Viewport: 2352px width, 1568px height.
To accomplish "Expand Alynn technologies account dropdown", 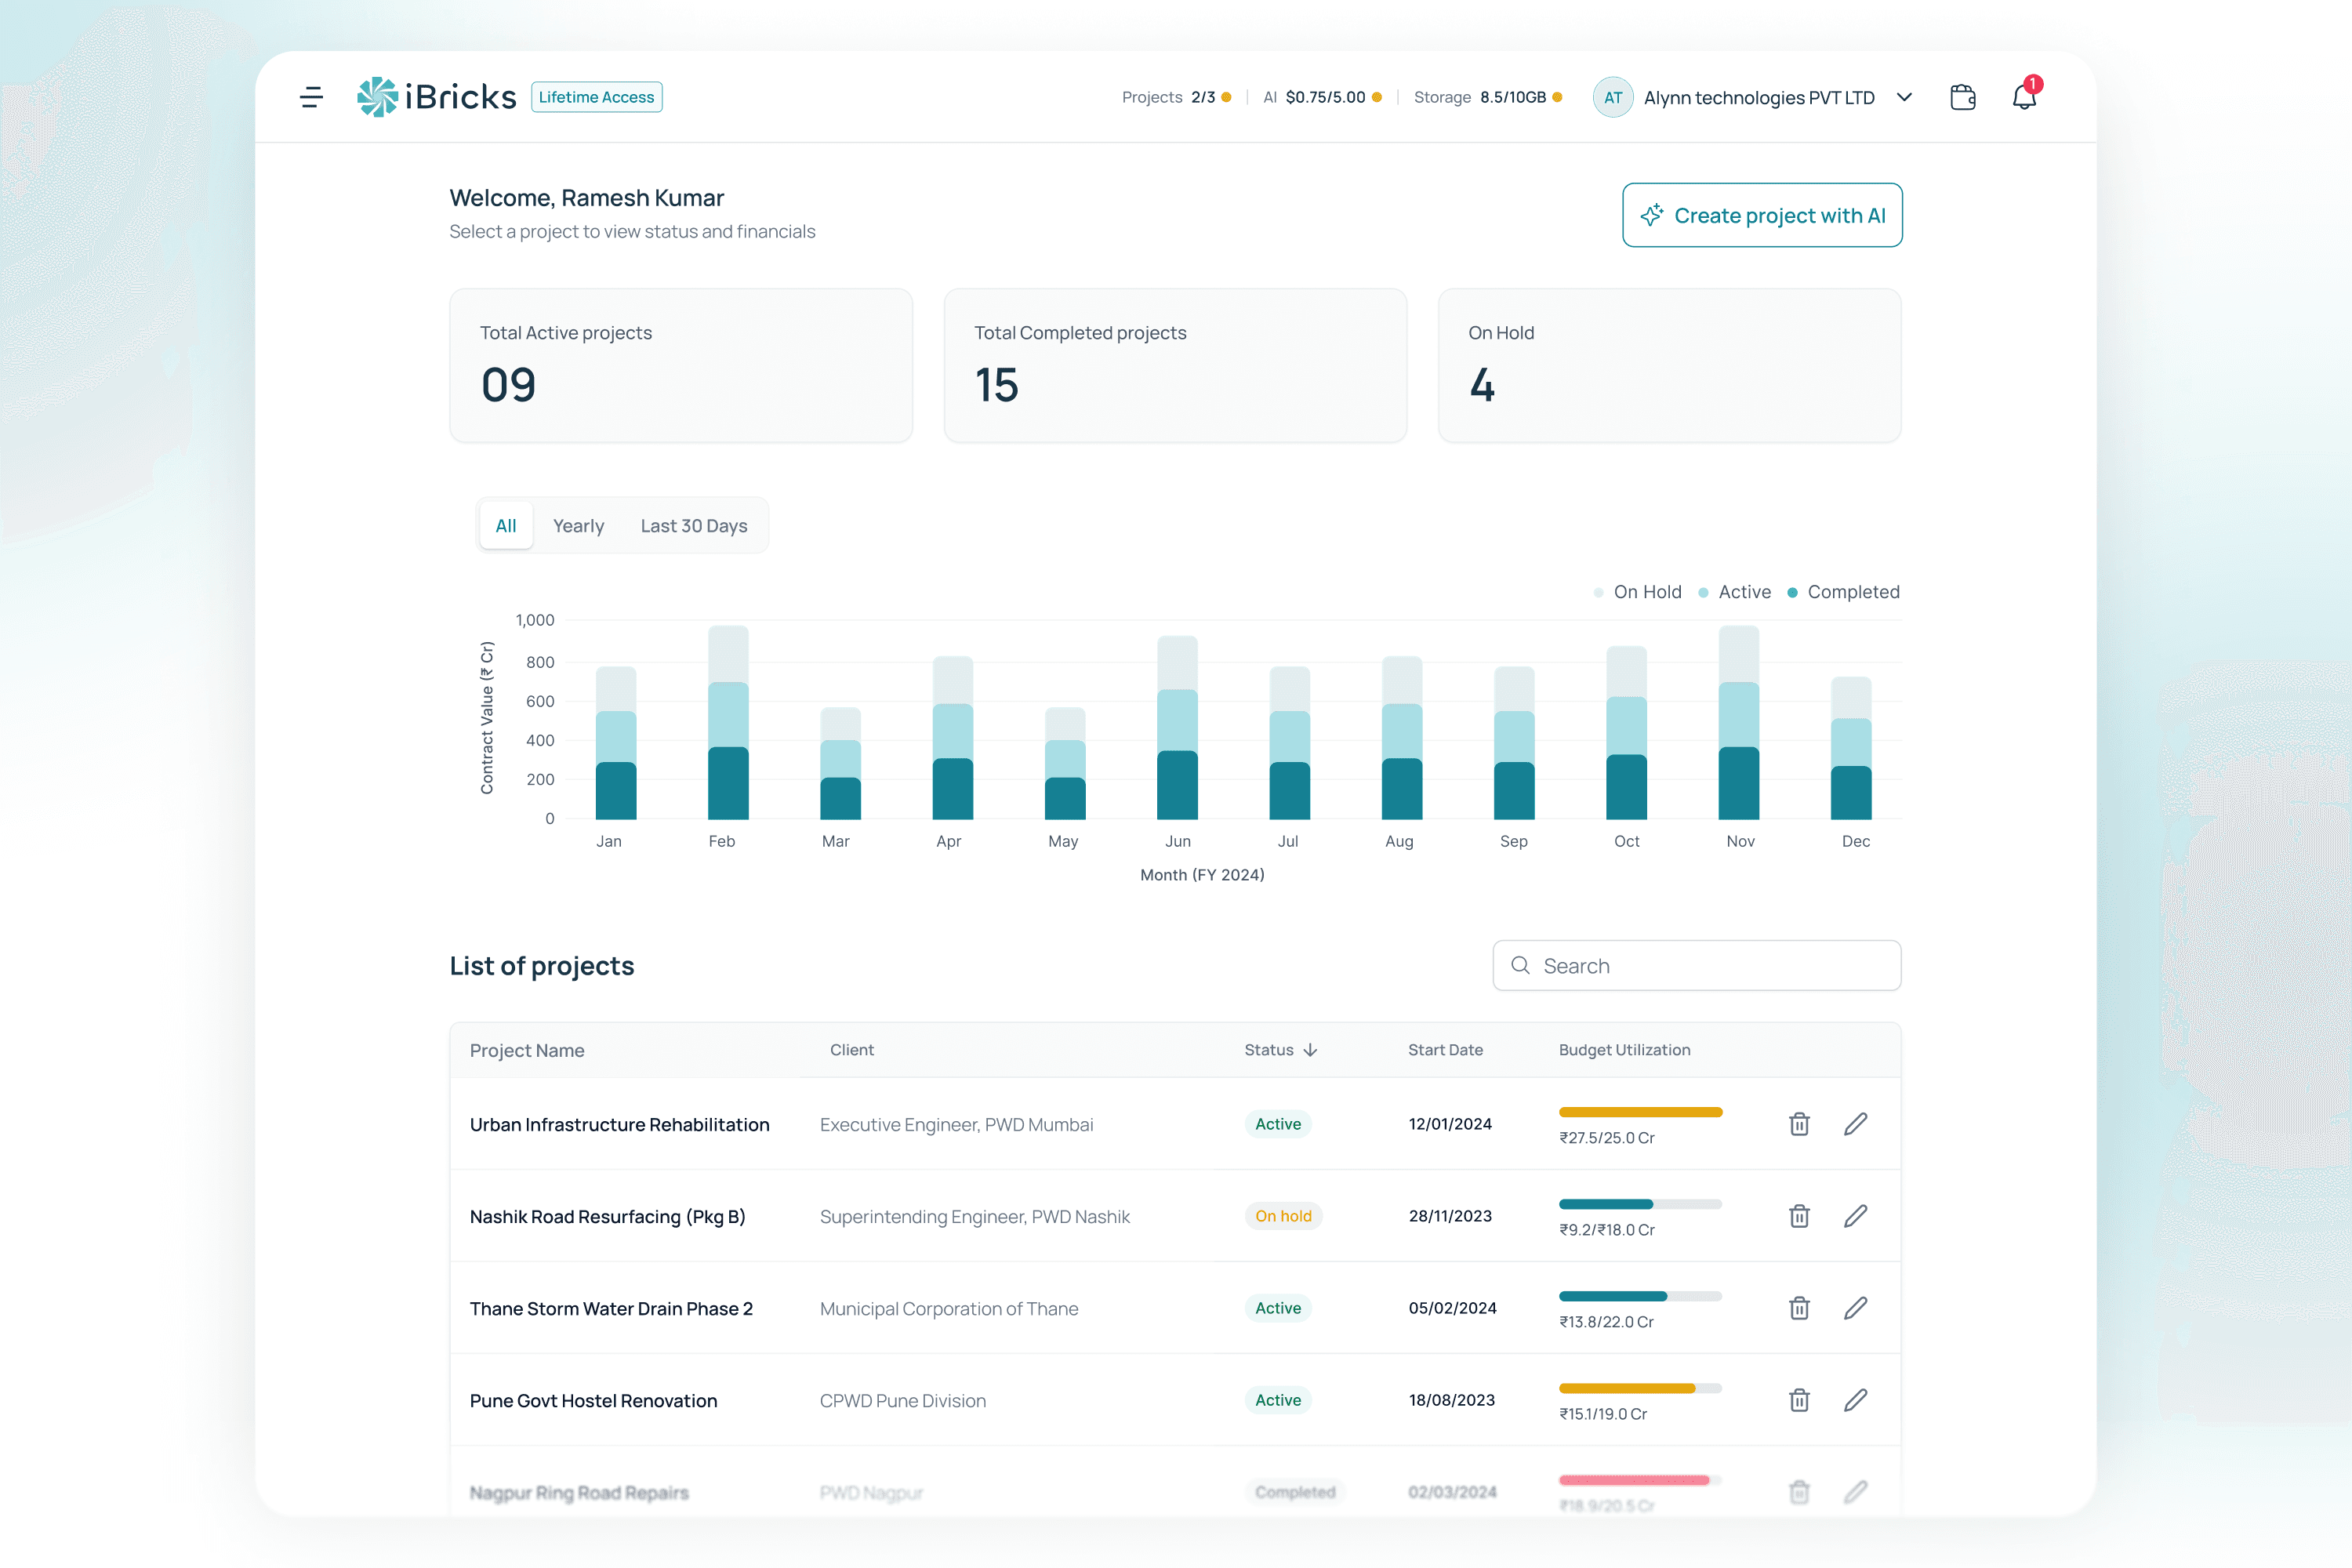I will [1904, 97].
